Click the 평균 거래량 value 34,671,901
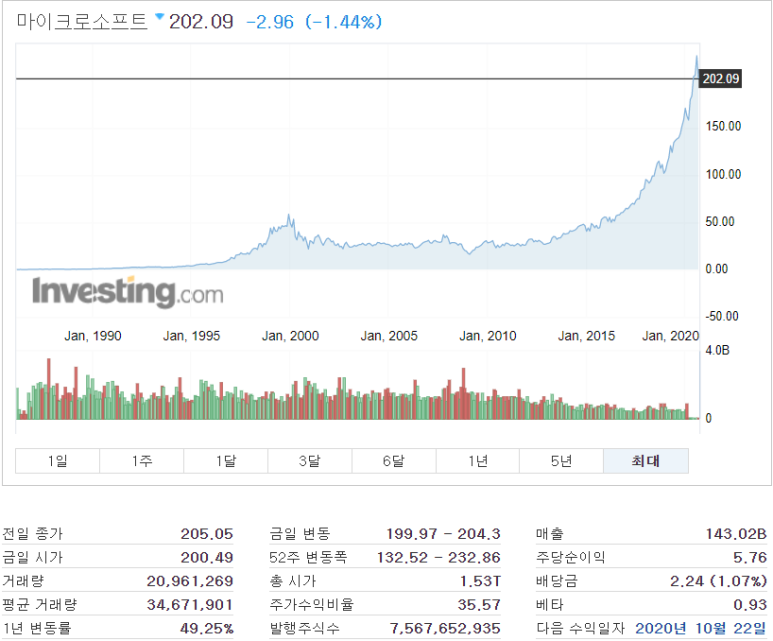 pos(190,605)
